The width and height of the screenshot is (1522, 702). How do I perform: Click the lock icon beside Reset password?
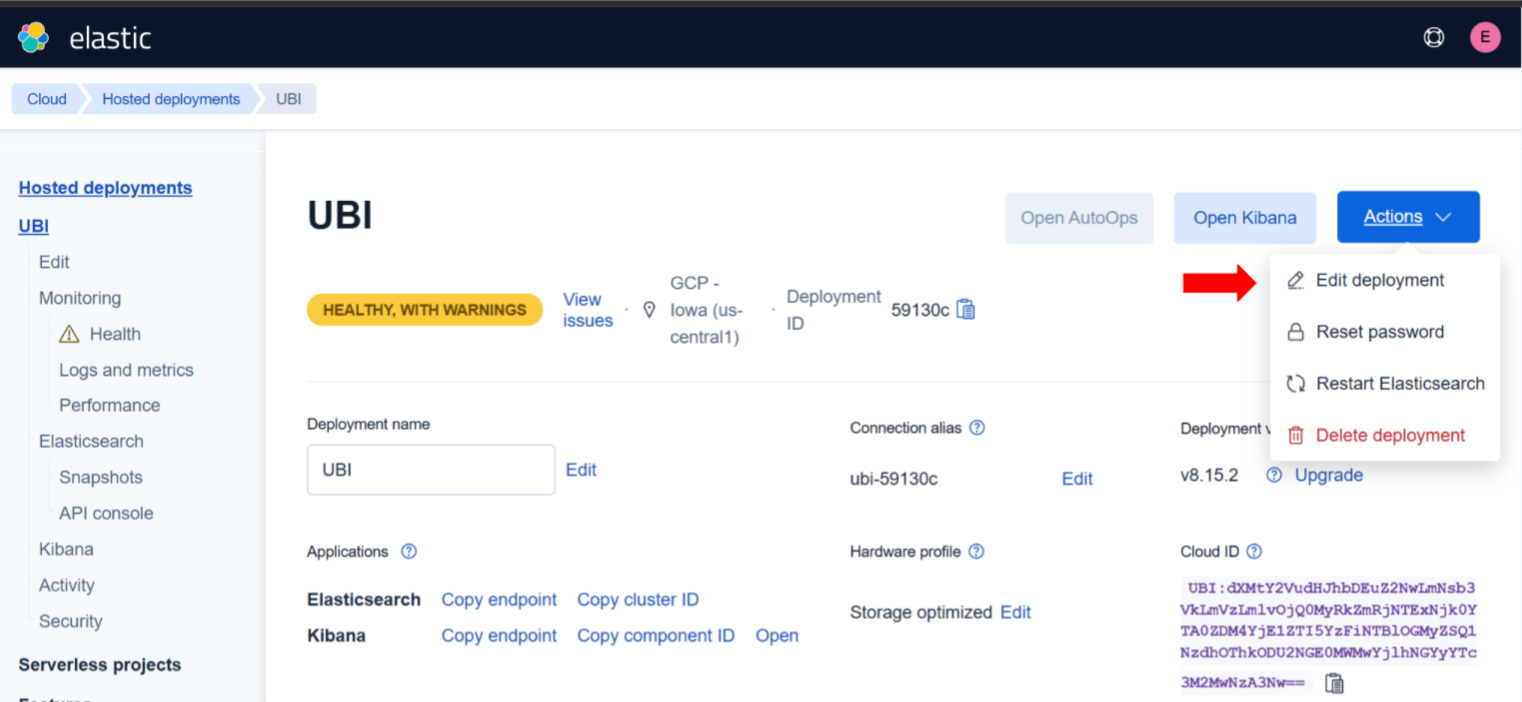[1295, 332]
